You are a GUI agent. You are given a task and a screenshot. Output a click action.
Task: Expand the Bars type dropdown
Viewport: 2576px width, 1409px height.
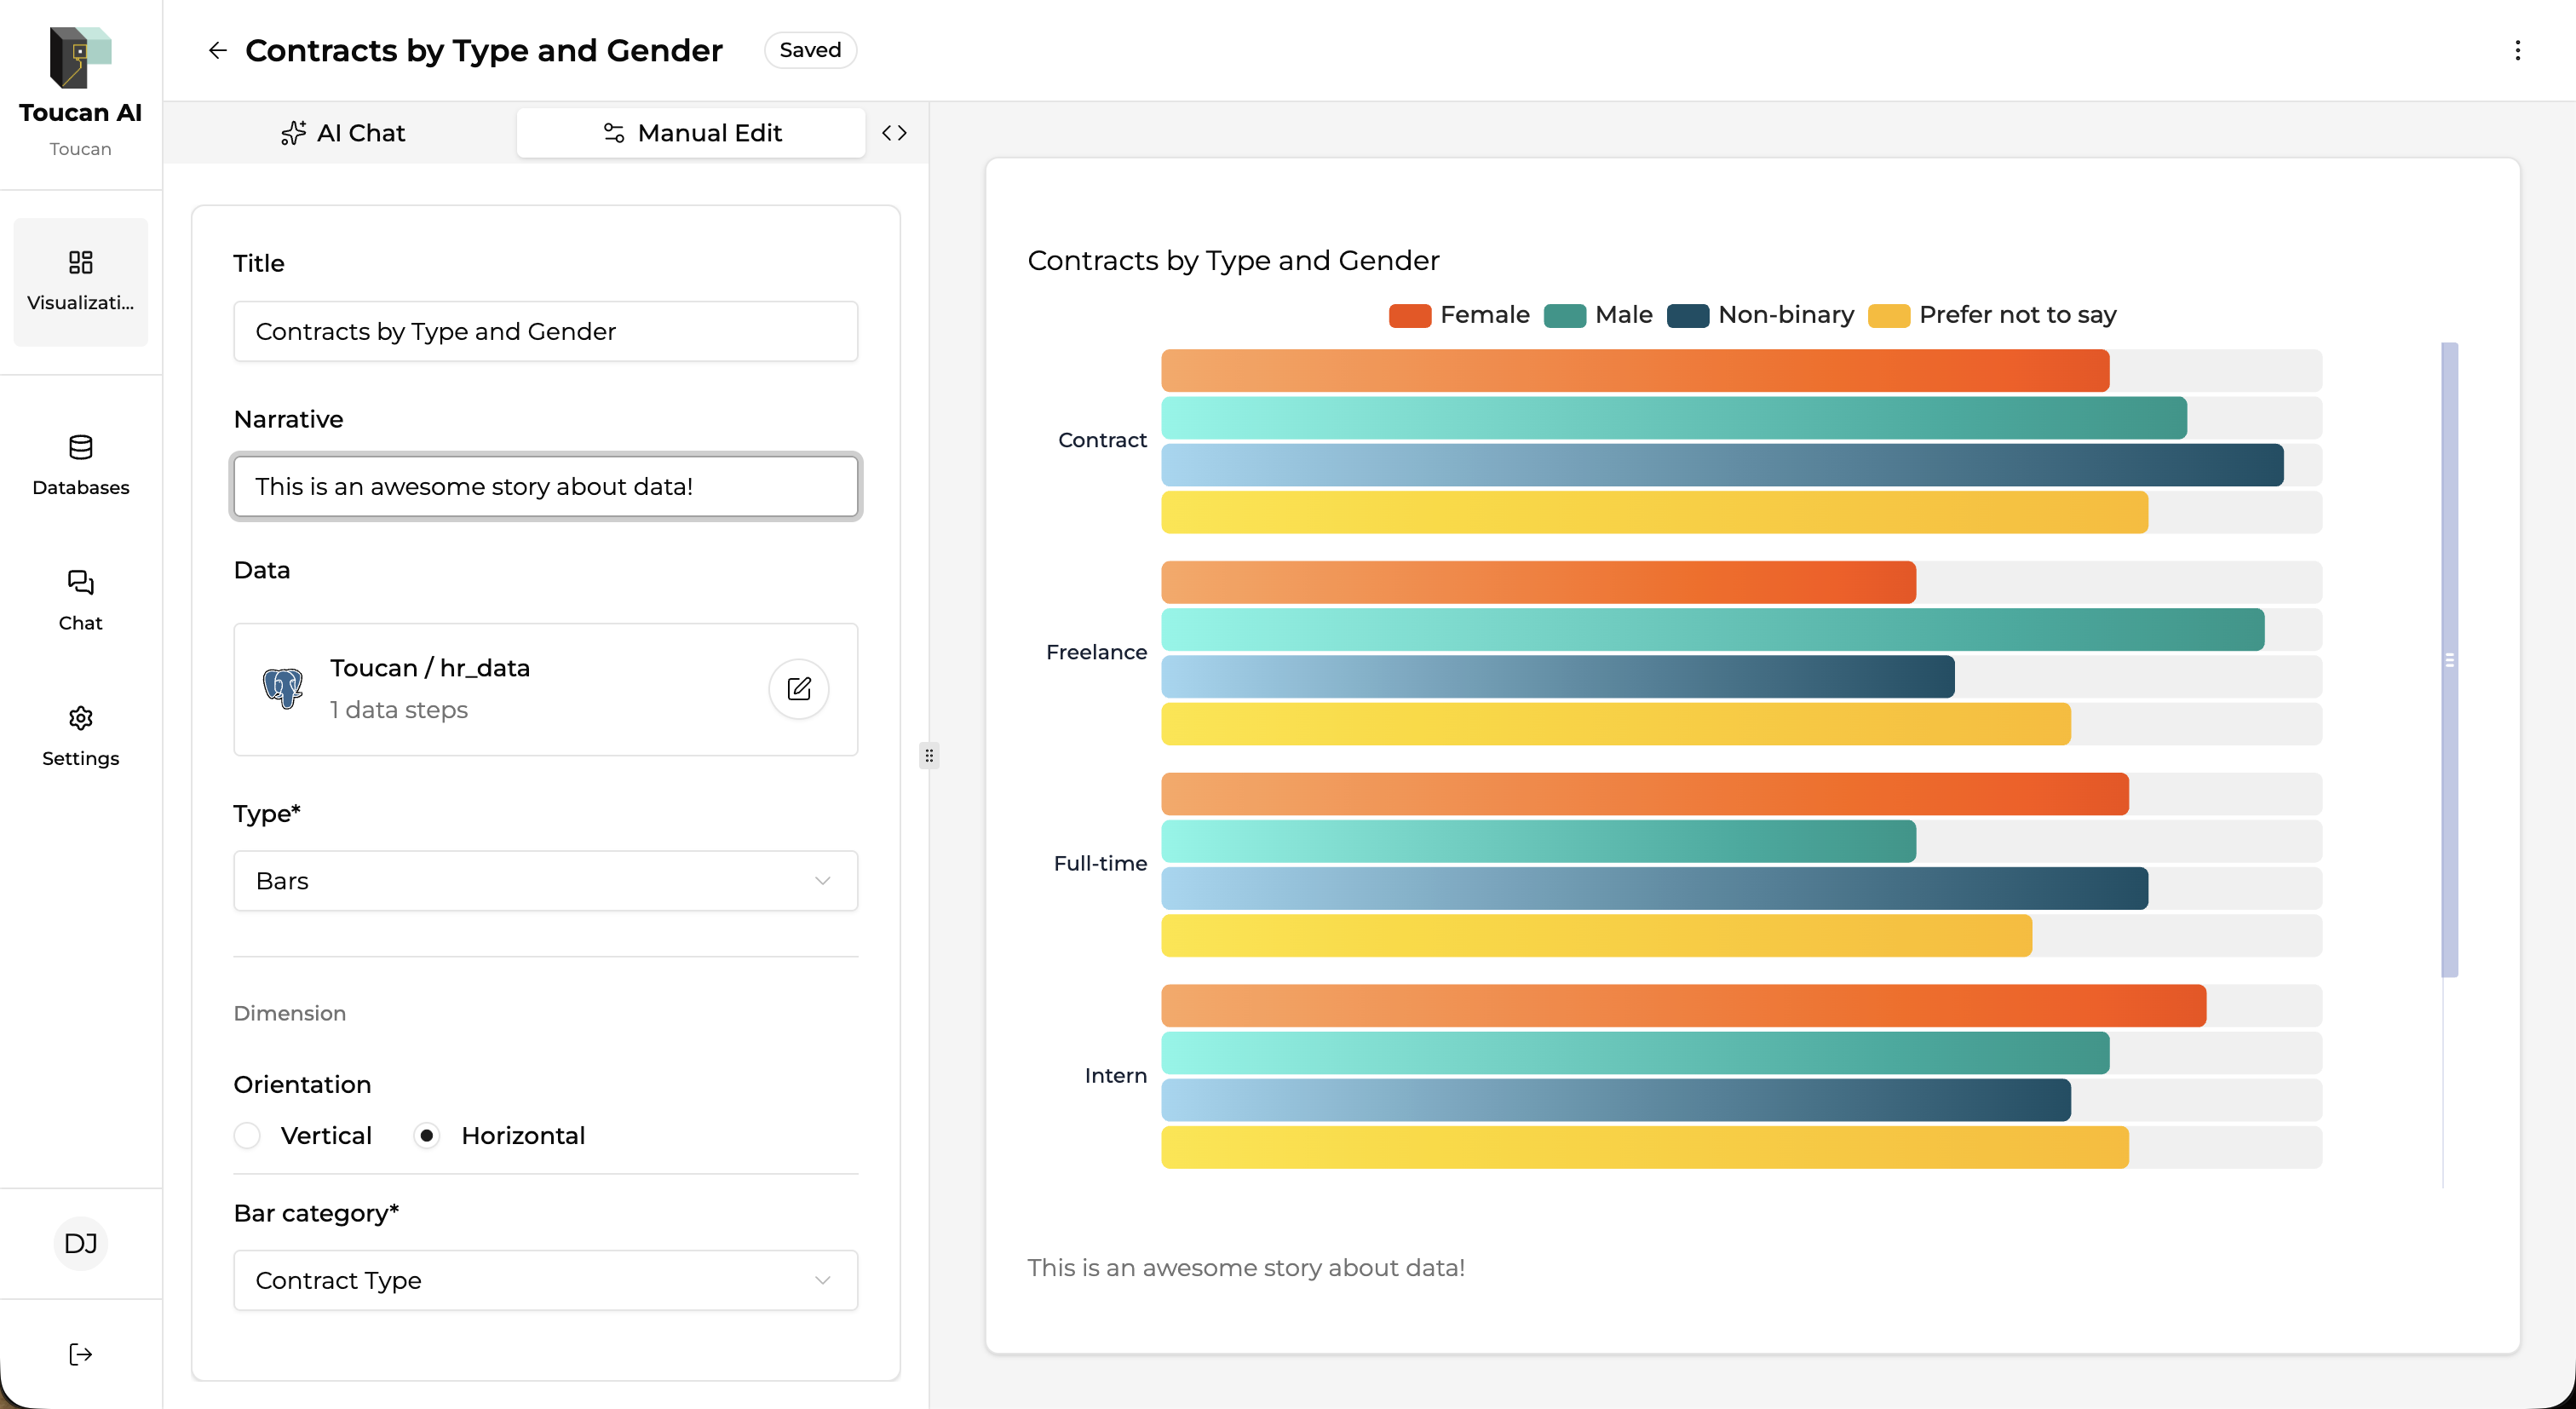pyautogui.click(x=545, y=881)
